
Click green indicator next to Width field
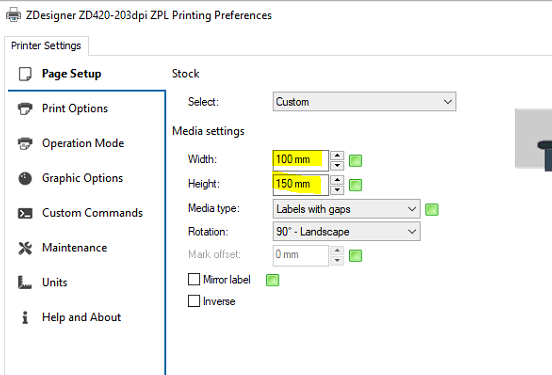(x=355, y=161)
